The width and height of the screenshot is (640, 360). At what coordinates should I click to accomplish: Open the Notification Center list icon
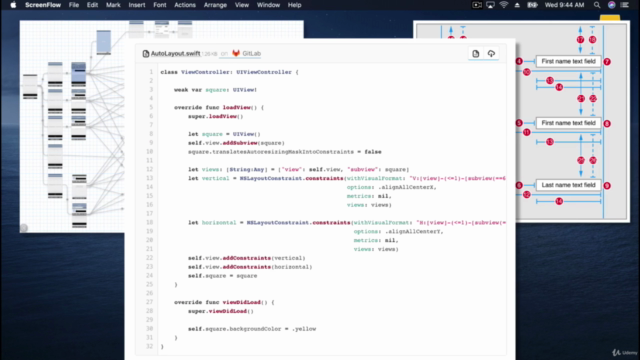click(x=625, y=5)
